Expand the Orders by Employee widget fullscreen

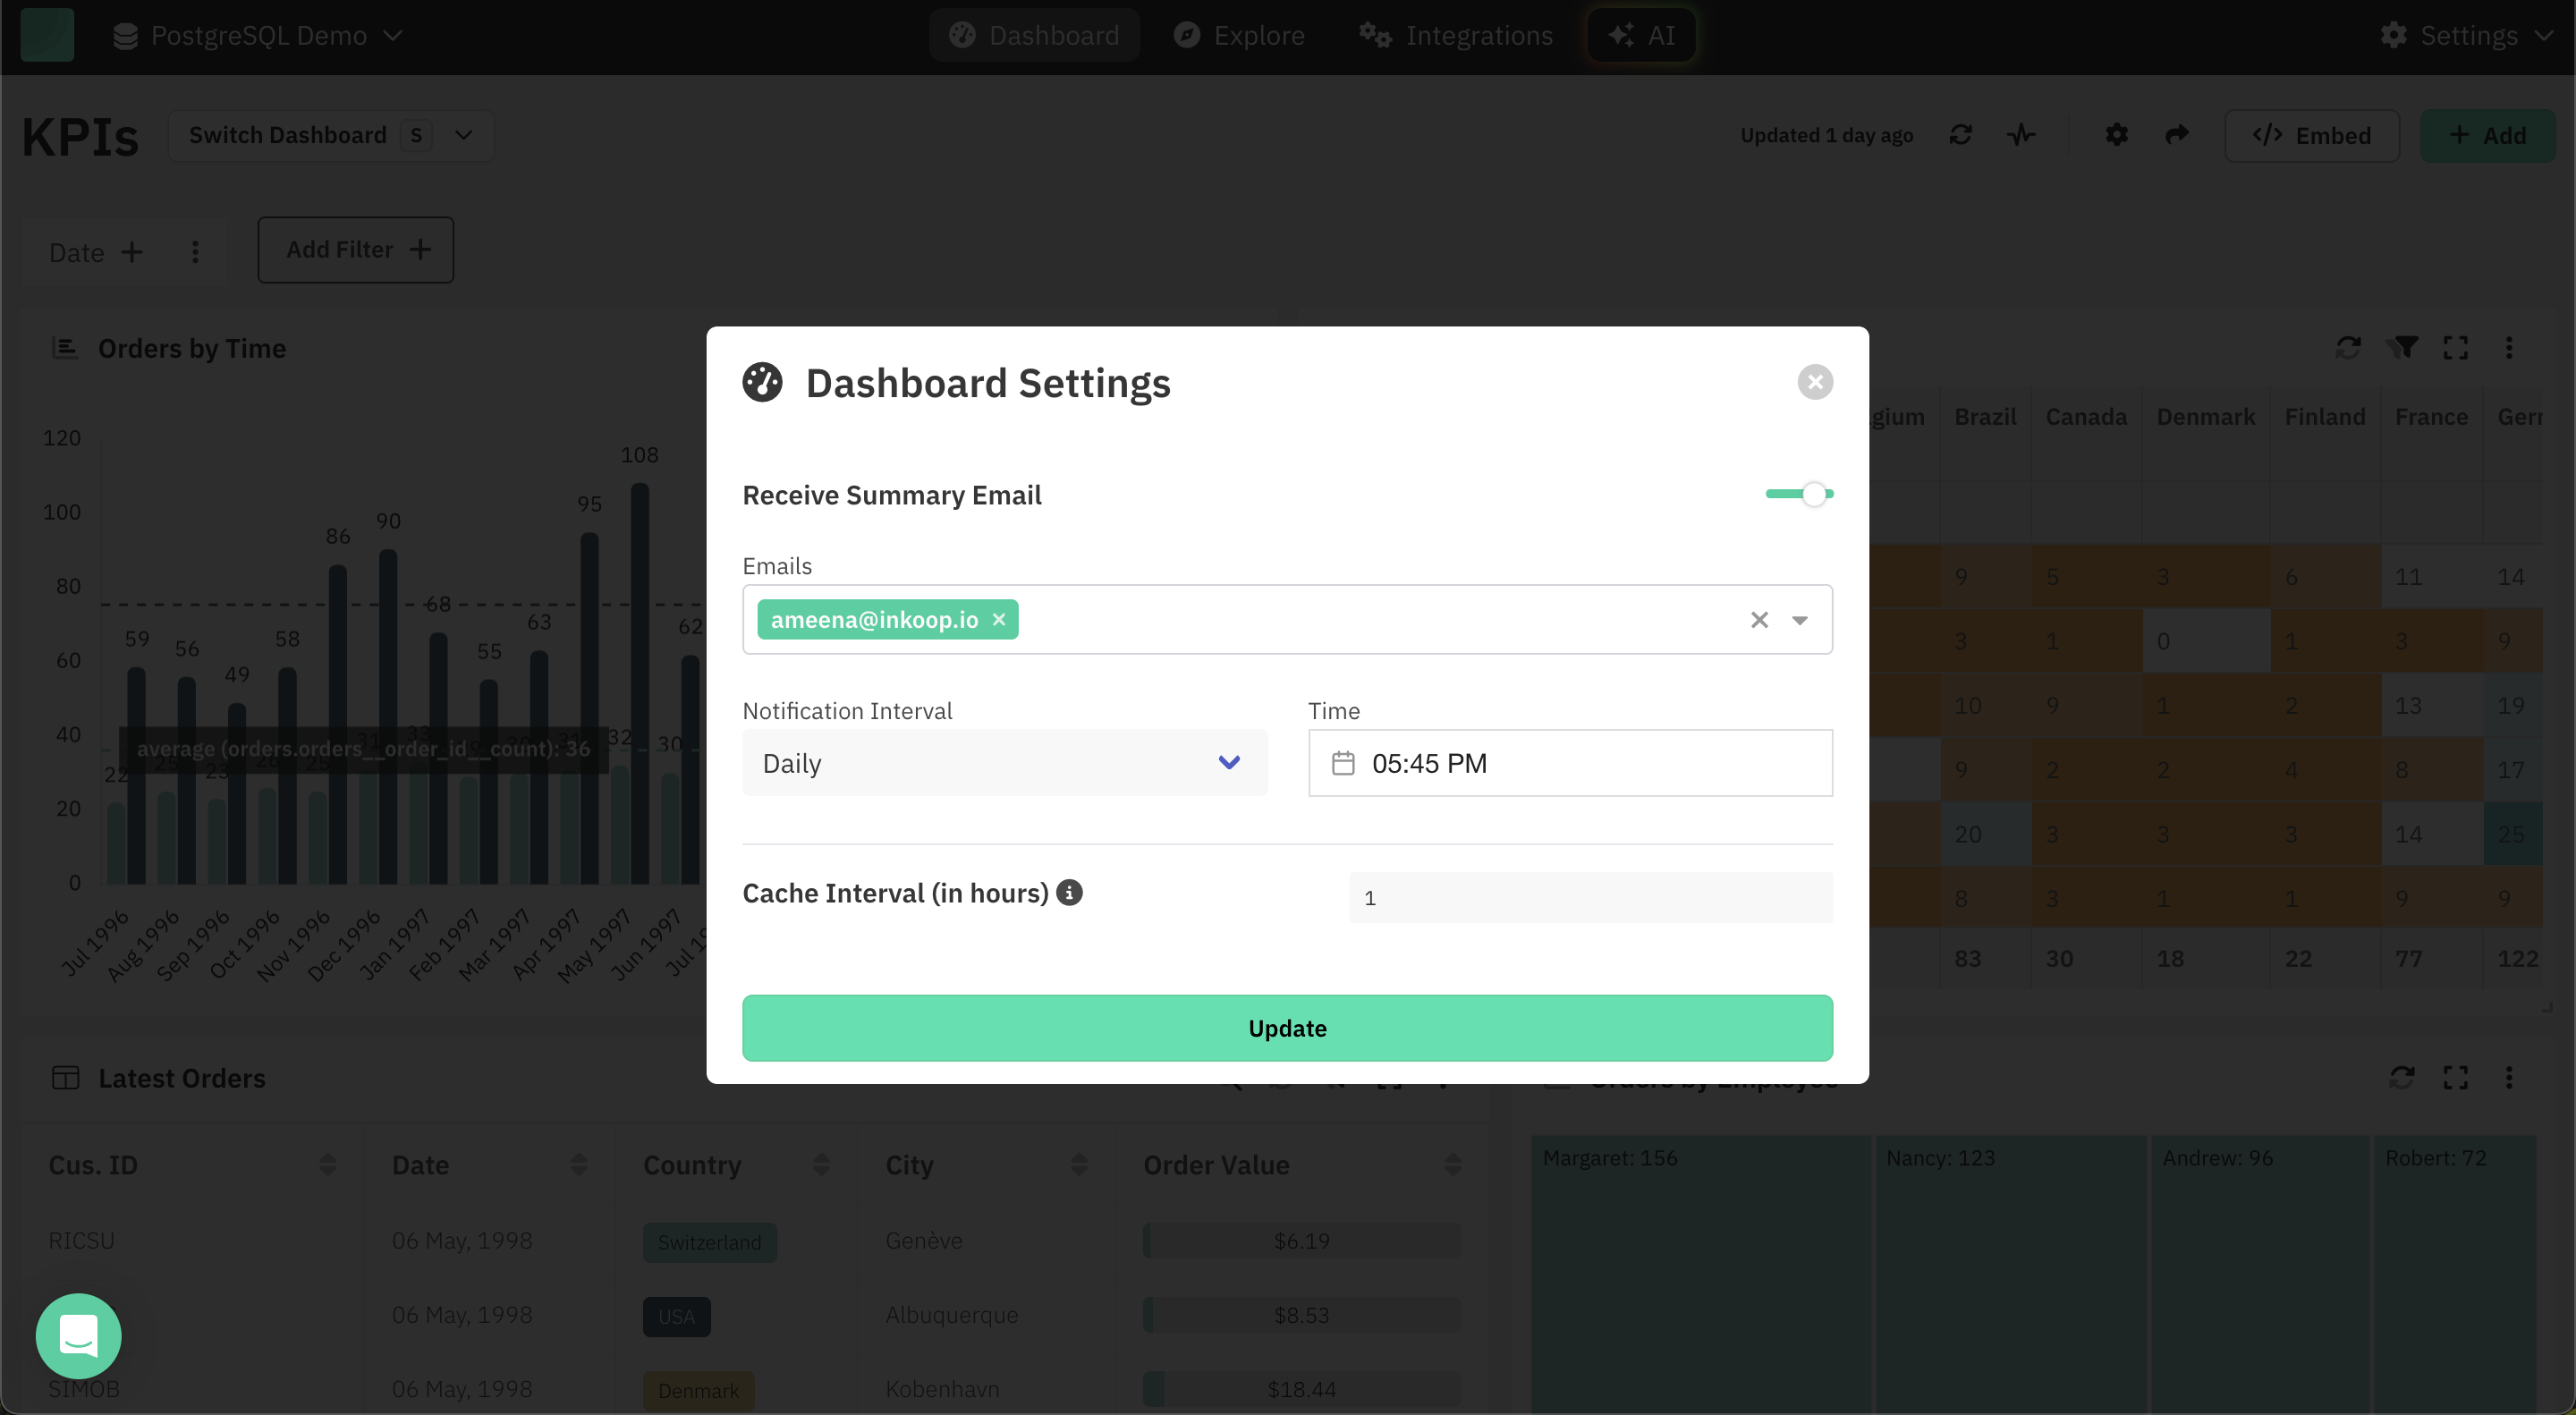pos(2456,1077)
